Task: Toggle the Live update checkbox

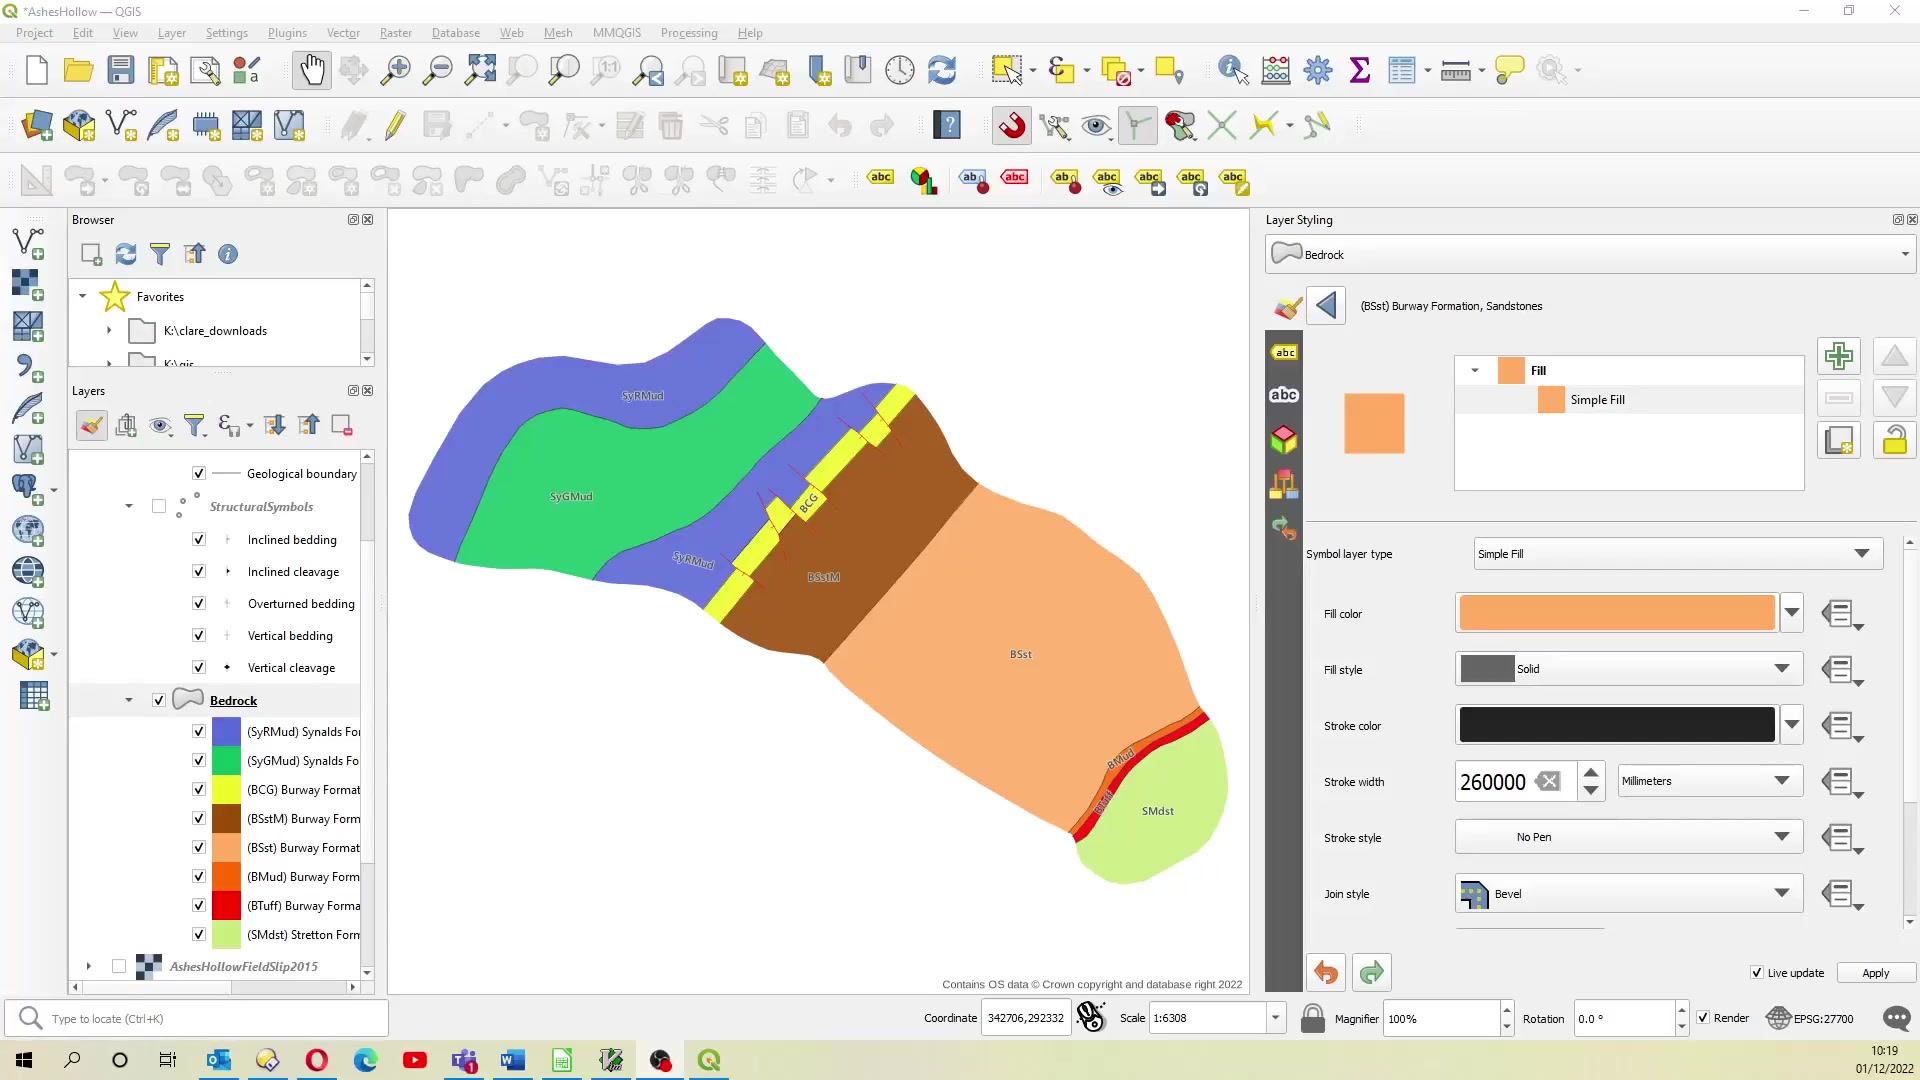Action: click(1757, 973)
